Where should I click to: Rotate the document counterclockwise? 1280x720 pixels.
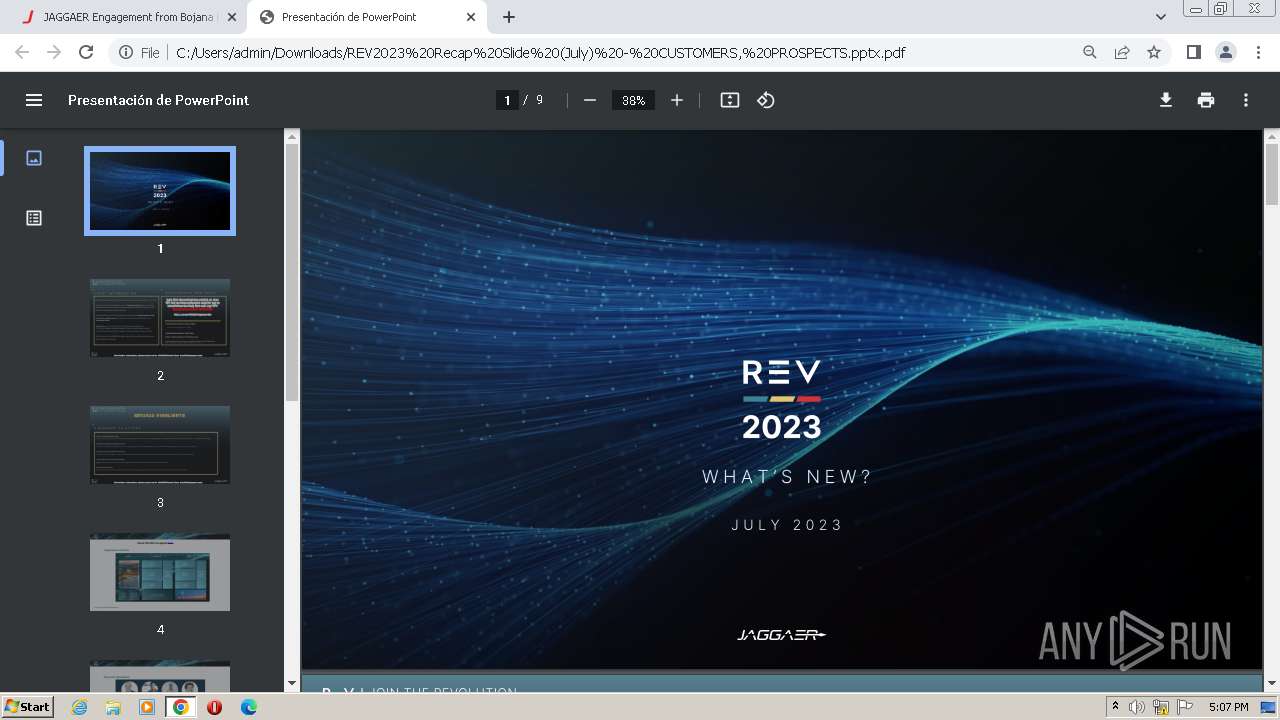(x=766, y=100)
